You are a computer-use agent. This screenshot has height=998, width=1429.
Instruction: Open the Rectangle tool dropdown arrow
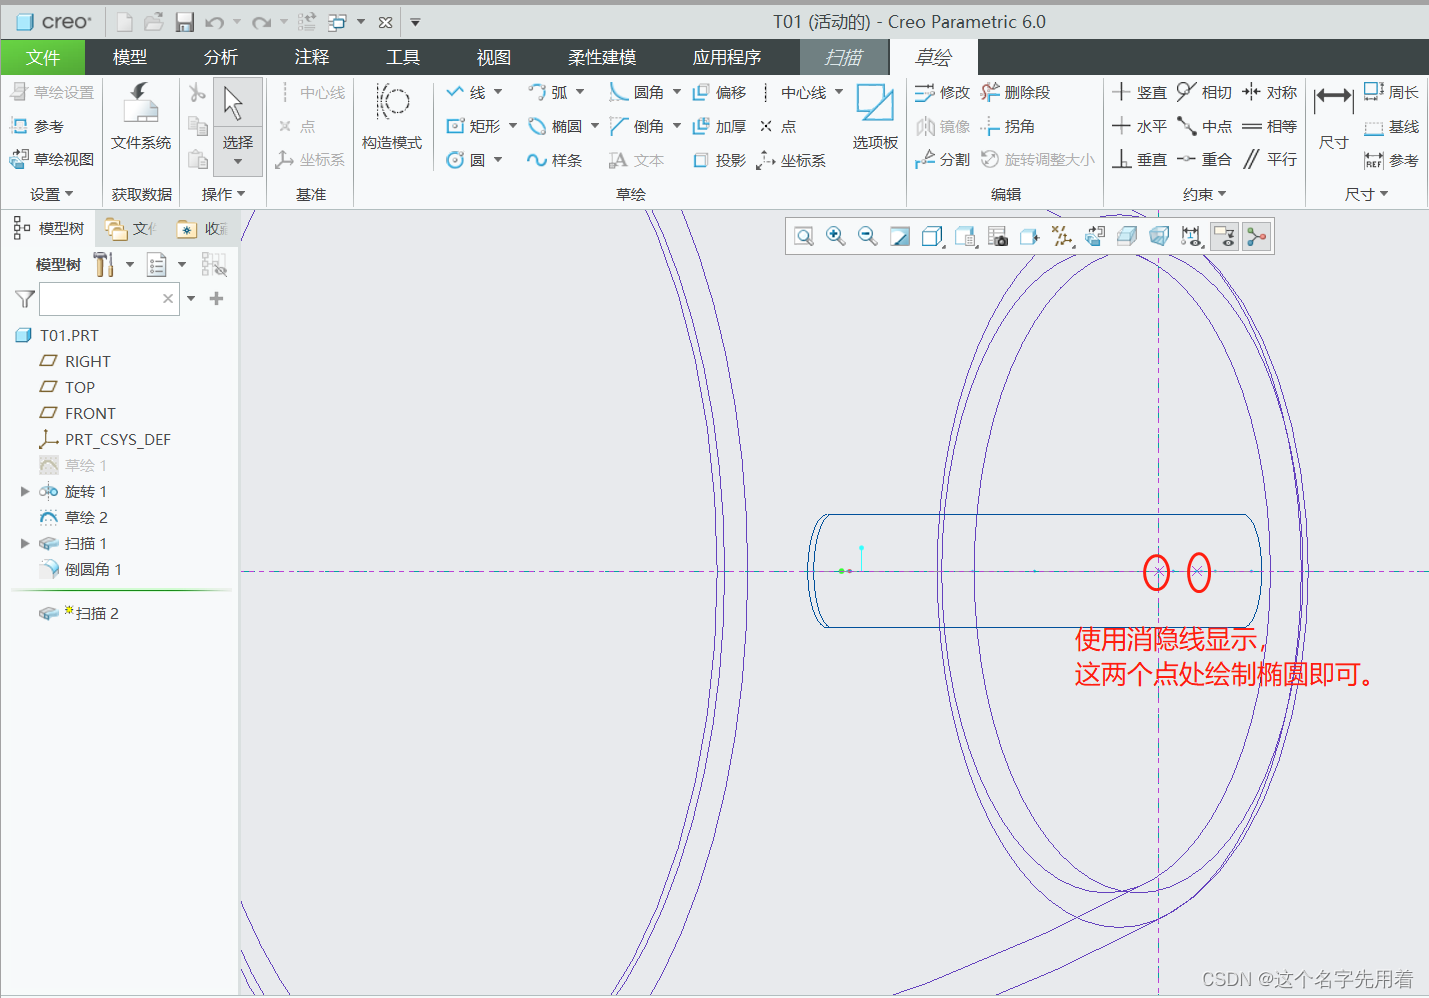(x=513, y=126)
